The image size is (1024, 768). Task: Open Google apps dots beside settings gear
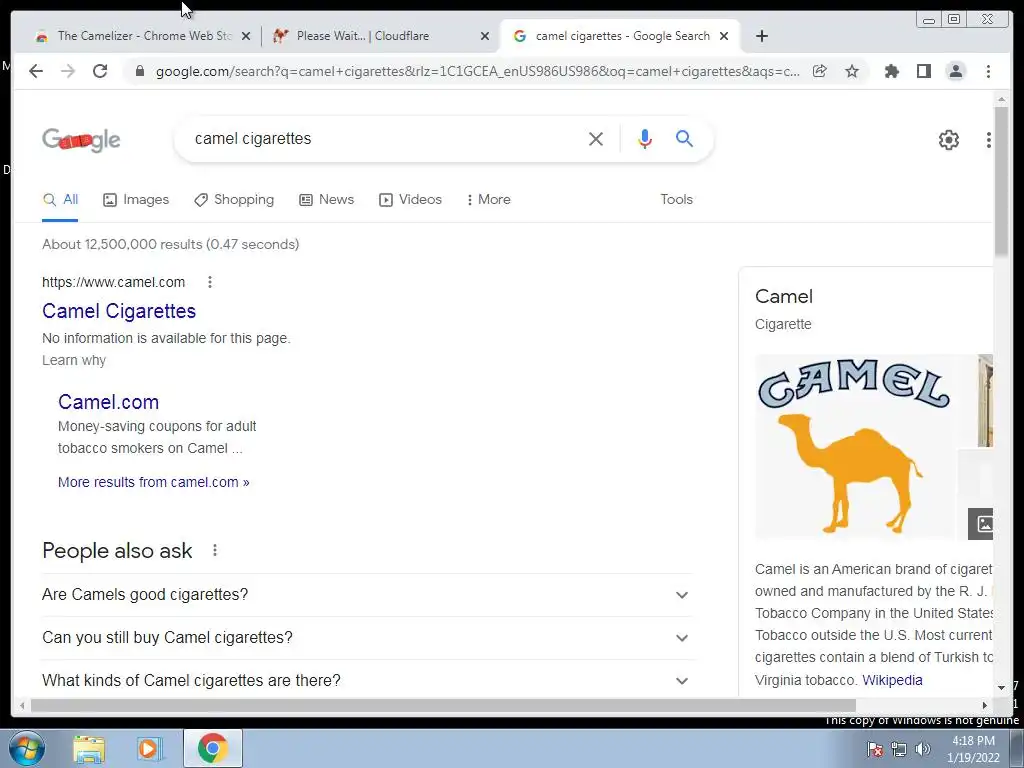pos(988,140)
